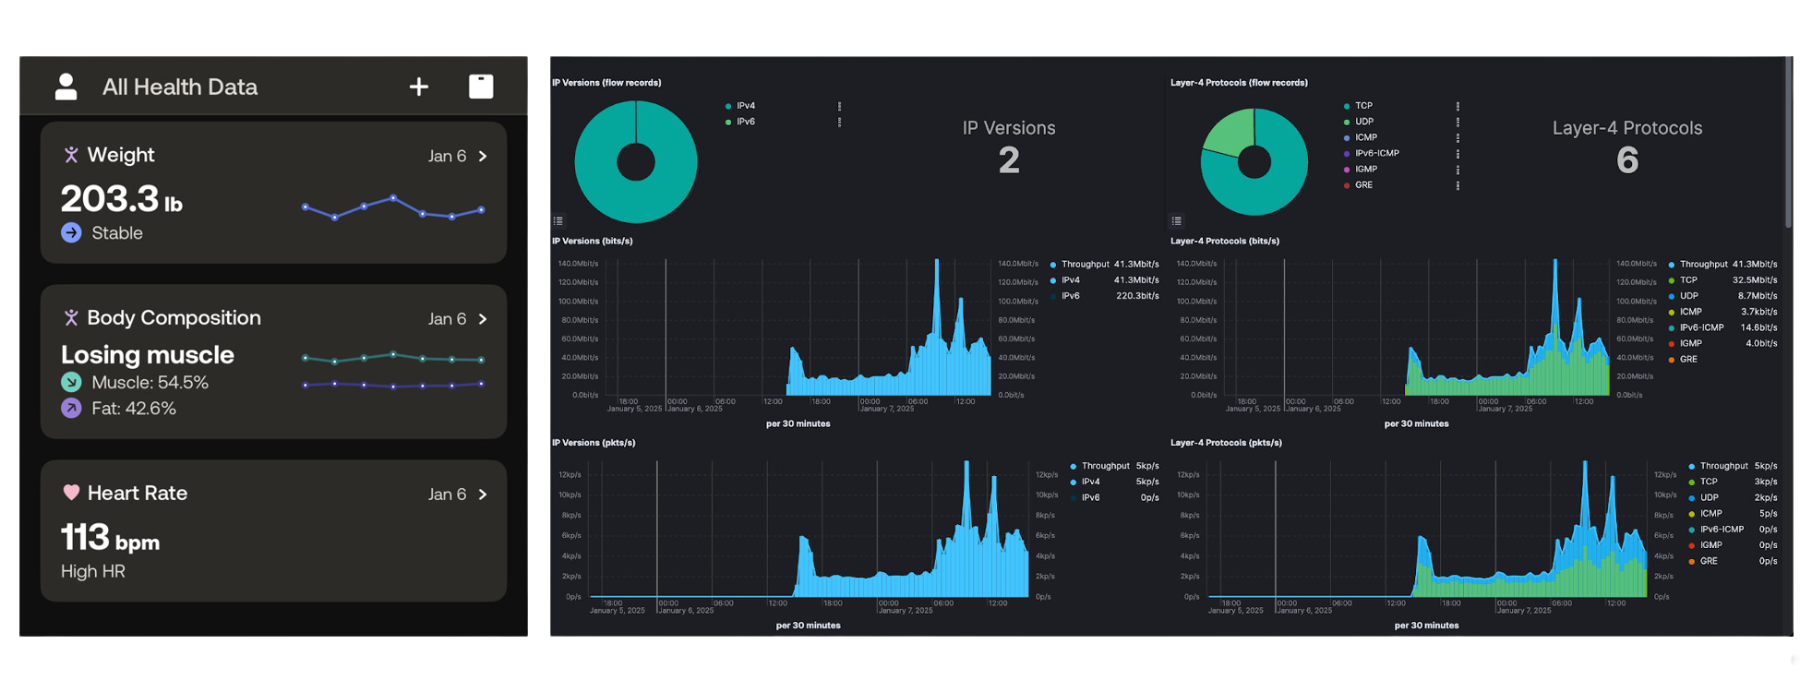Toggle UDP 2kp/s in Layer-4 pkts/s legend
Screen dimensions: 1800x700
tap(1732, 498)
